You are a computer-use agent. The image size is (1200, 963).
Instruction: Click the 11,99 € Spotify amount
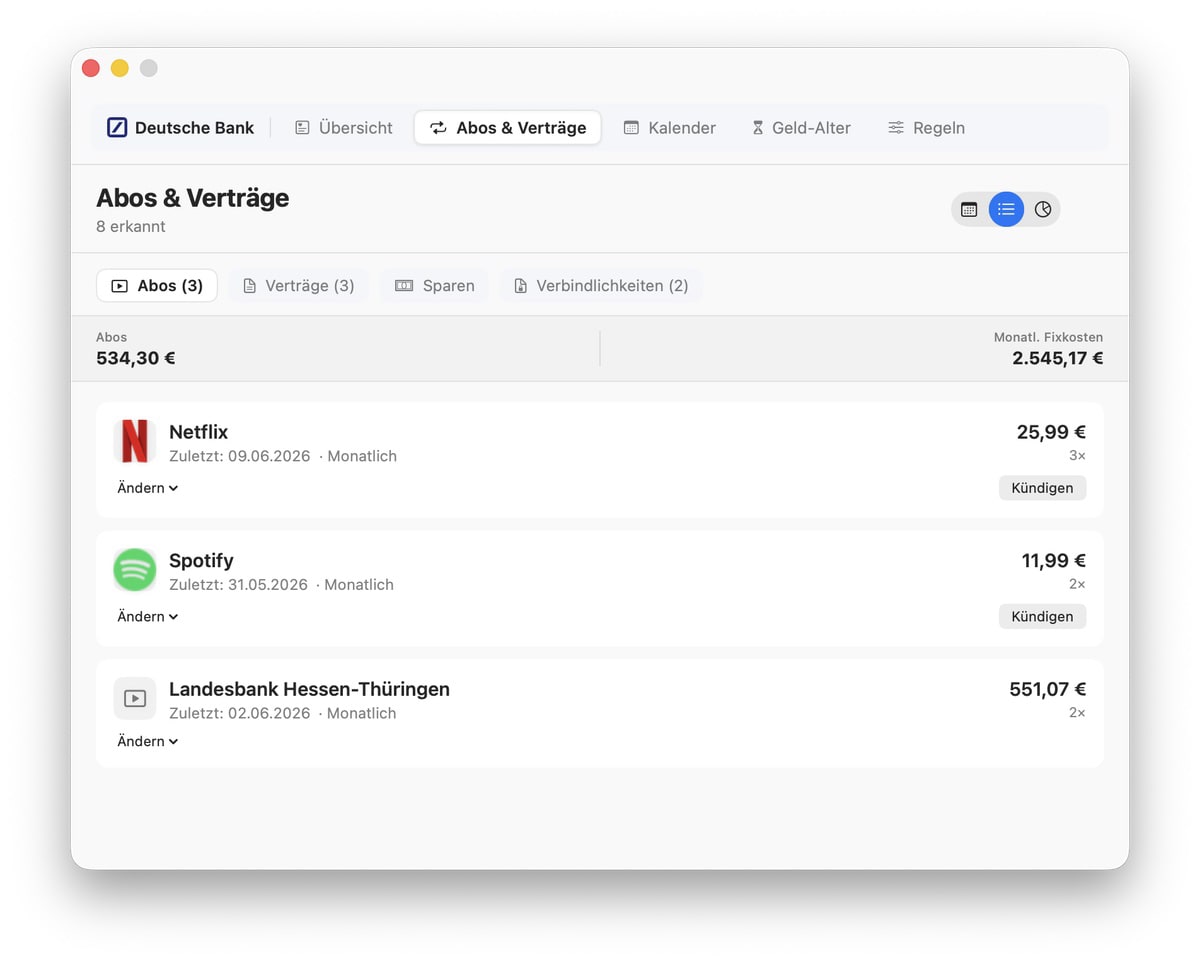1053,561
